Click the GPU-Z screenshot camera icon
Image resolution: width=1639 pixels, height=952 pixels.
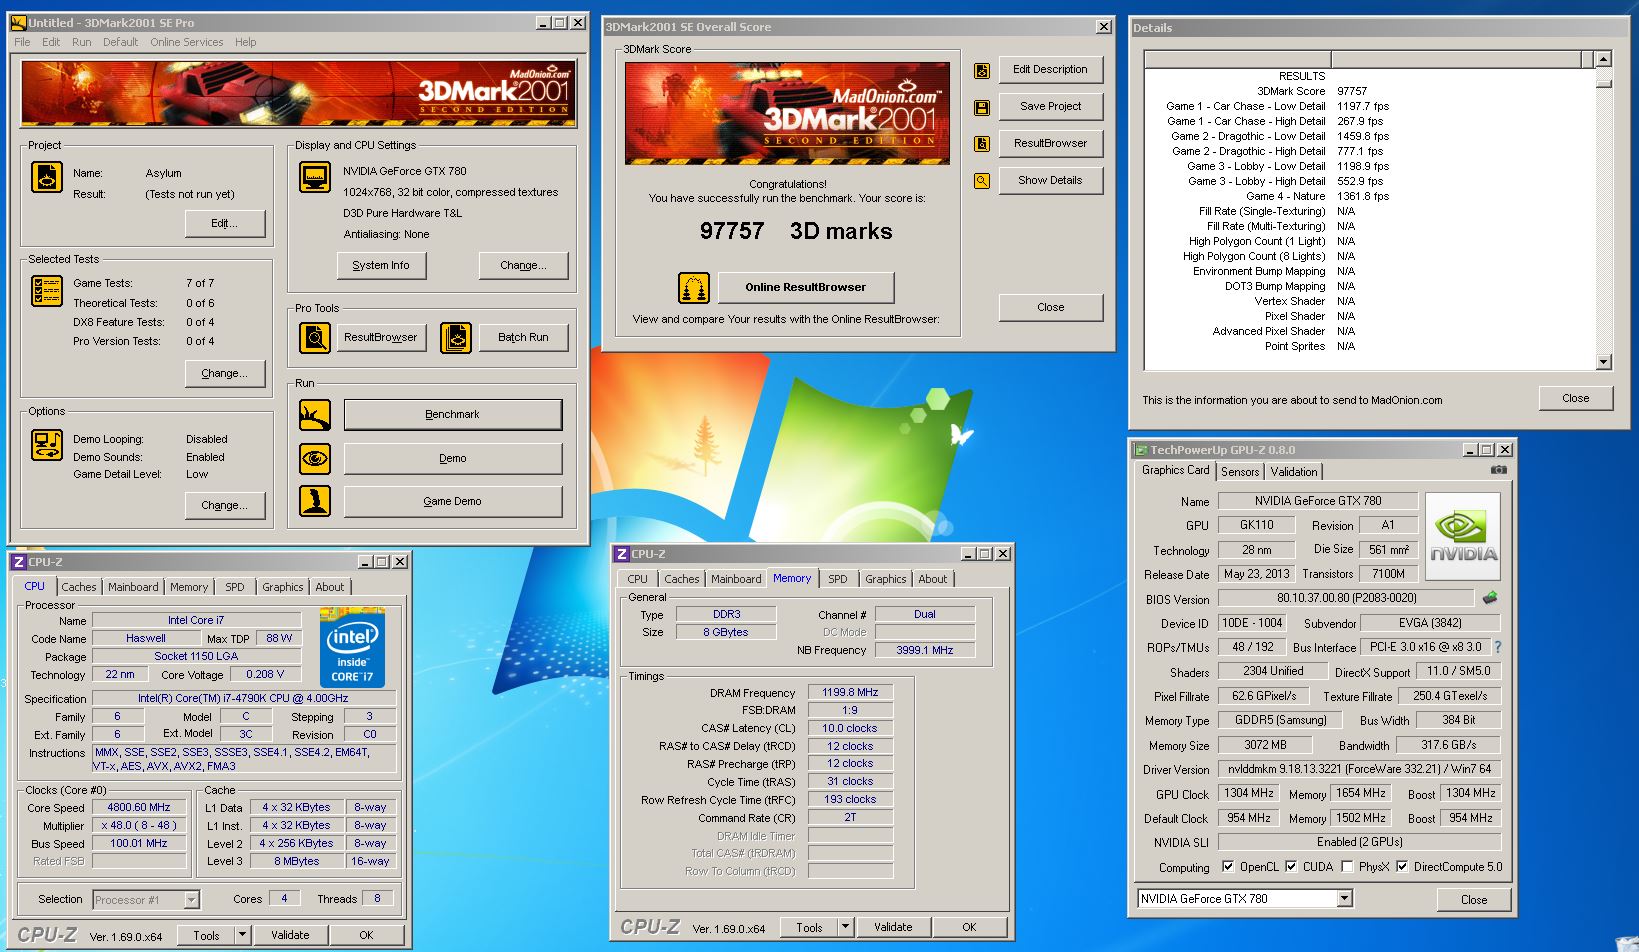click(1498, 470)
